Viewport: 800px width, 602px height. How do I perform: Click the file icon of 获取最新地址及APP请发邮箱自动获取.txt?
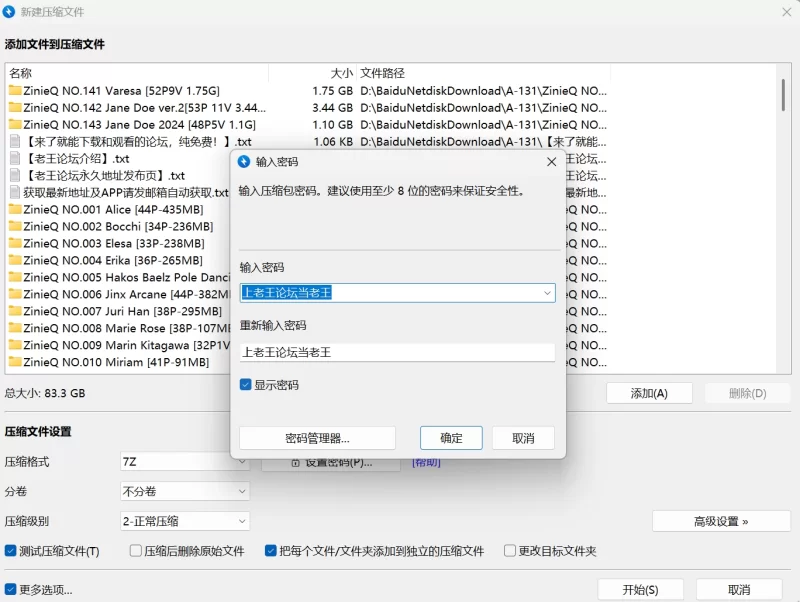(x=15, y=192)
